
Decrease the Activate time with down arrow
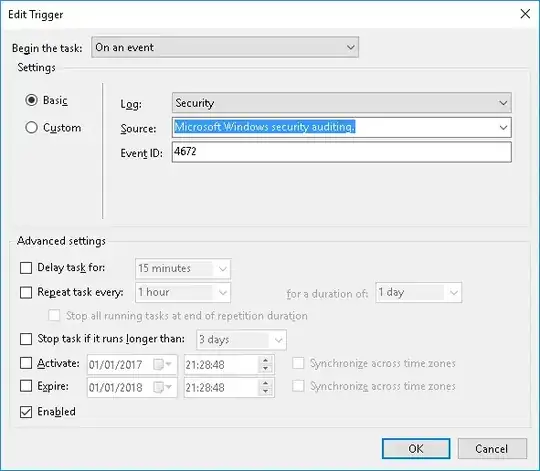[265, 369]
